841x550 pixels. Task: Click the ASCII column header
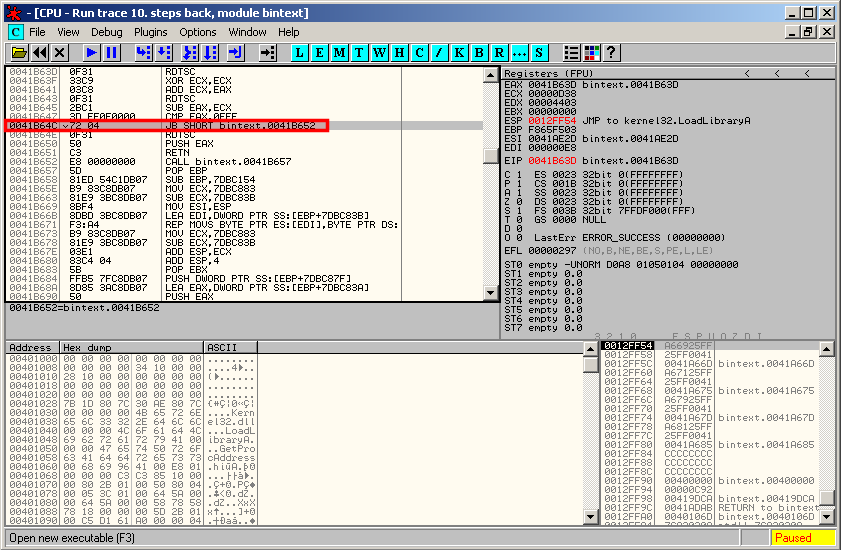point(230,347)
